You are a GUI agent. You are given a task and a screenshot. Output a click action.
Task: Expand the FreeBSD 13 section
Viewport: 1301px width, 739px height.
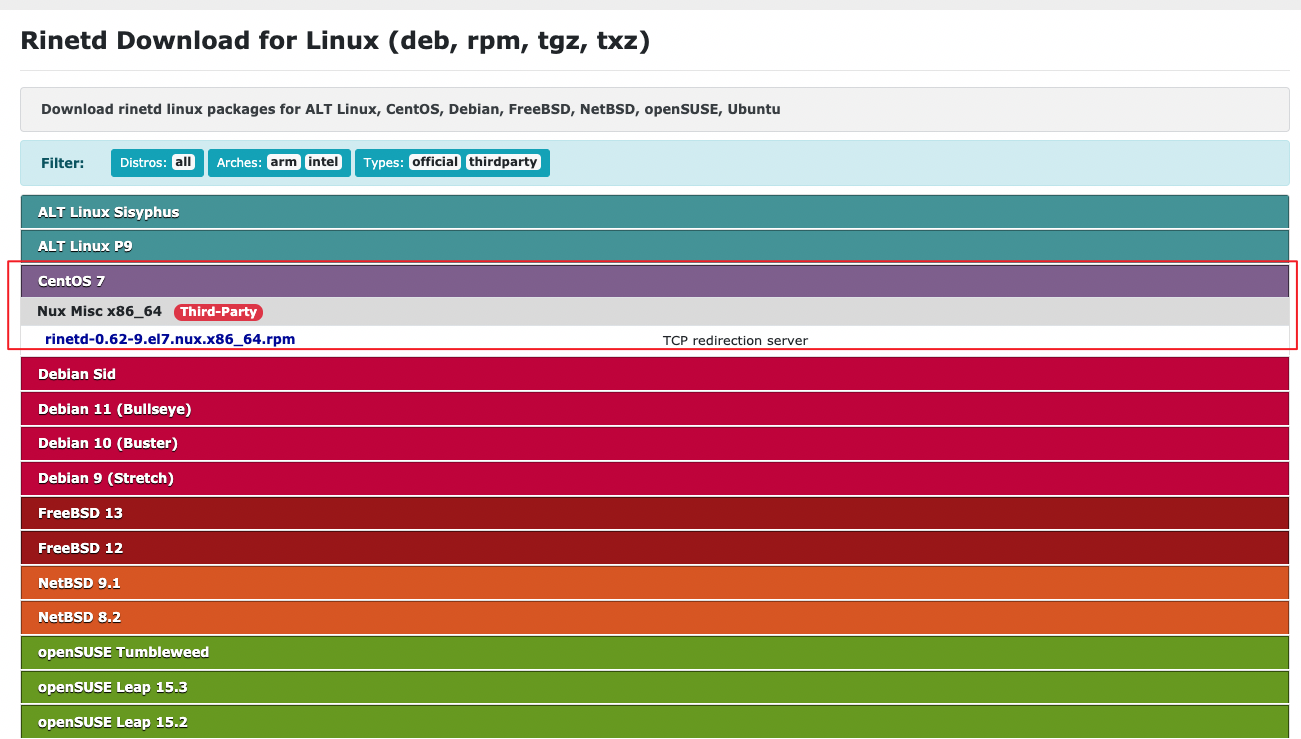click(x=655, y=513)
